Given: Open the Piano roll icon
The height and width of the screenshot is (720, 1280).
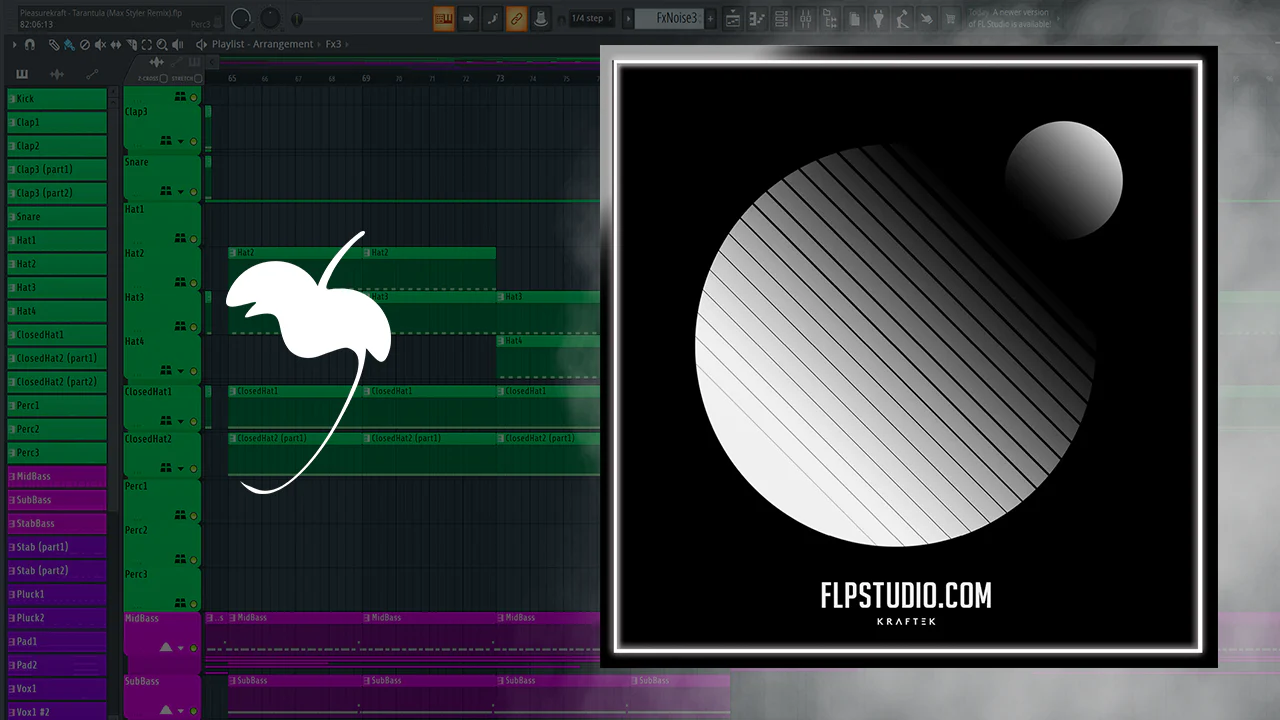Looking at the screenshot, I should (756, 19).
